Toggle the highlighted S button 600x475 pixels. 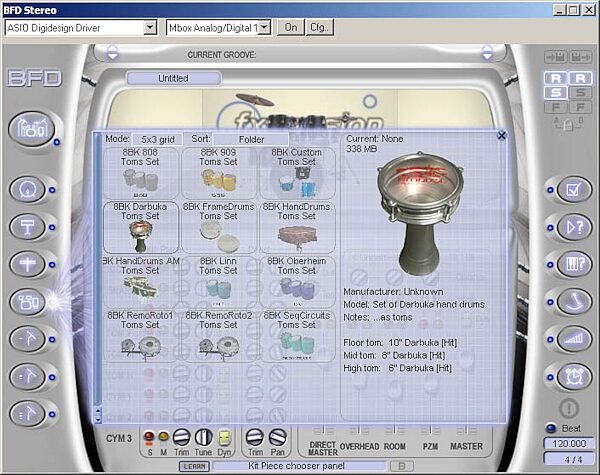point(556,92)
